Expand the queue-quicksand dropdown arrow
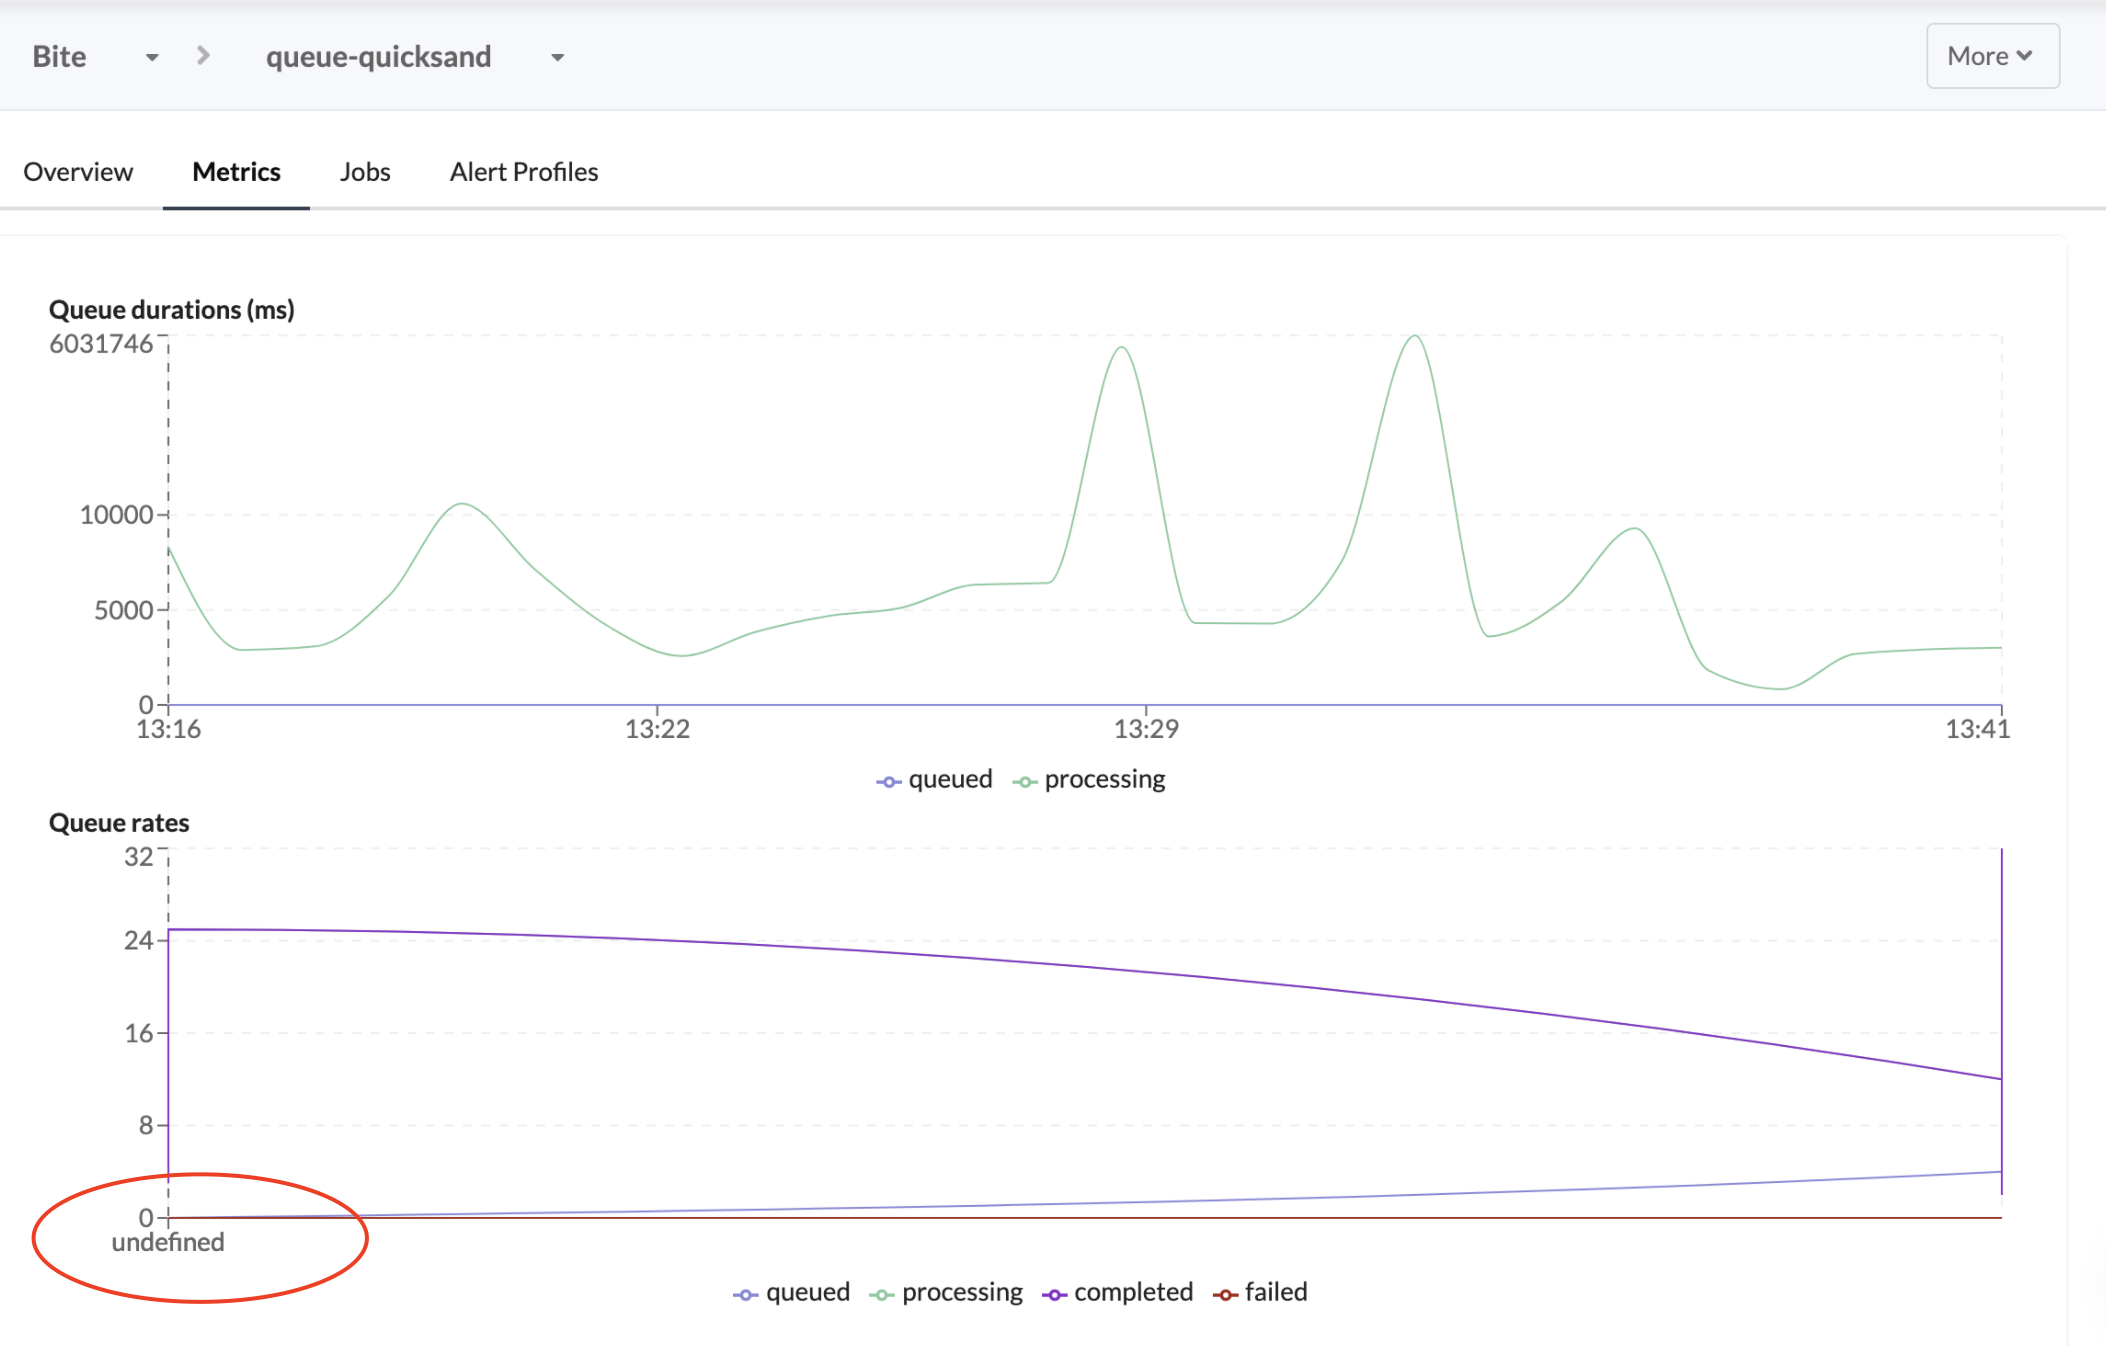The height and width of the screenshot is (1346, 2106). 557,58
